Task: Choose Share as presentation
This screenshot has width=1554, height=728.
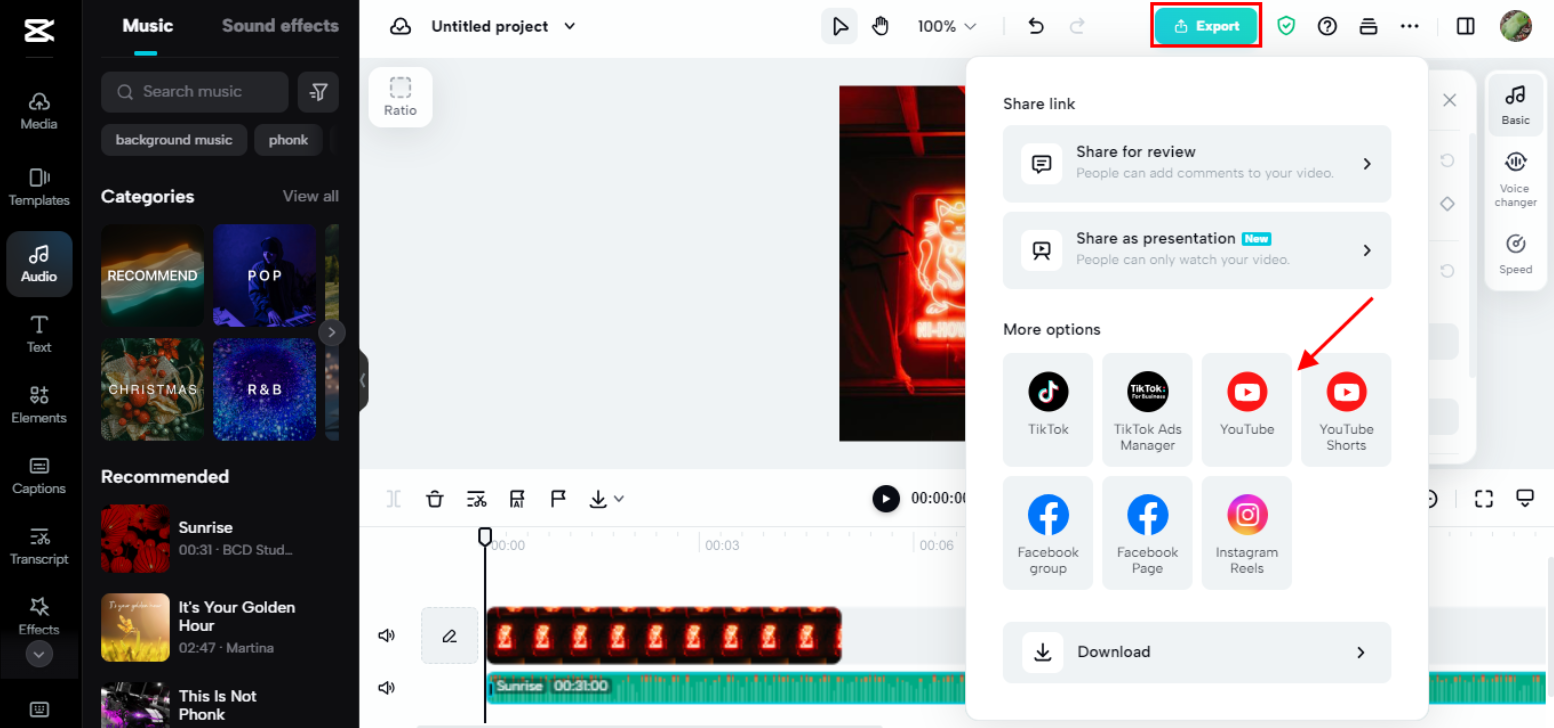Action: click(1197, 250)
